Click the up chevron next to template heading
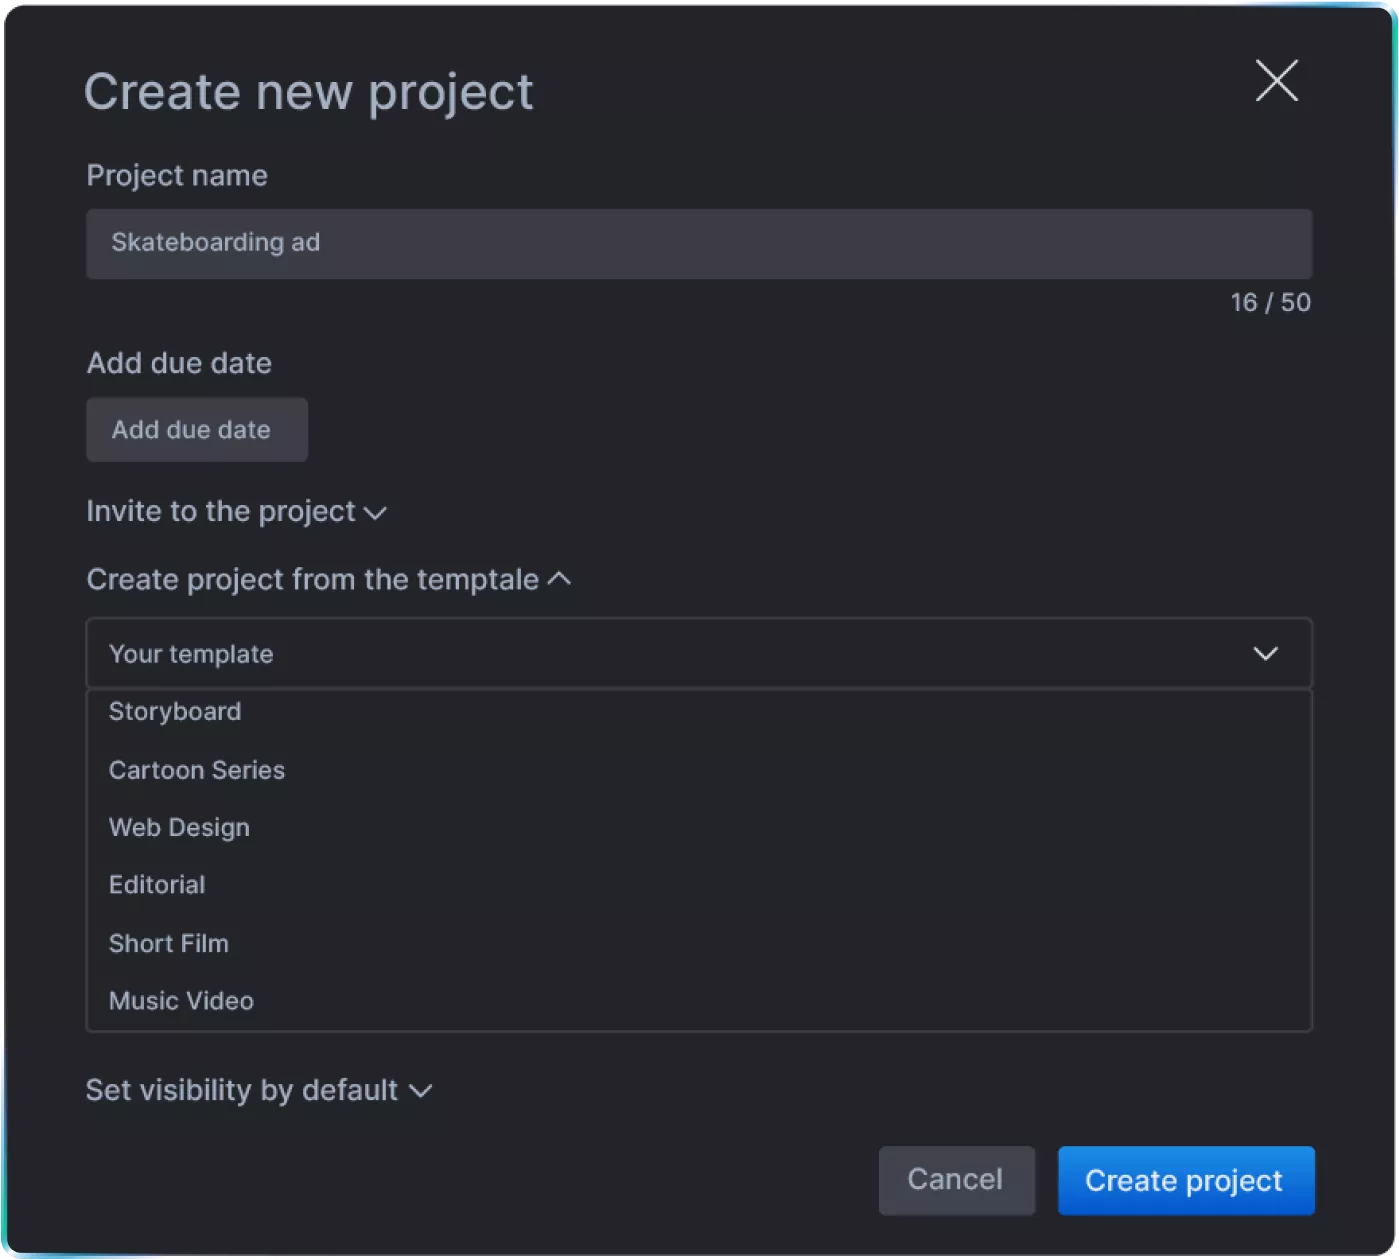Image resolution: width=1399 pixels, height=1260 pixels. (560, 579)
